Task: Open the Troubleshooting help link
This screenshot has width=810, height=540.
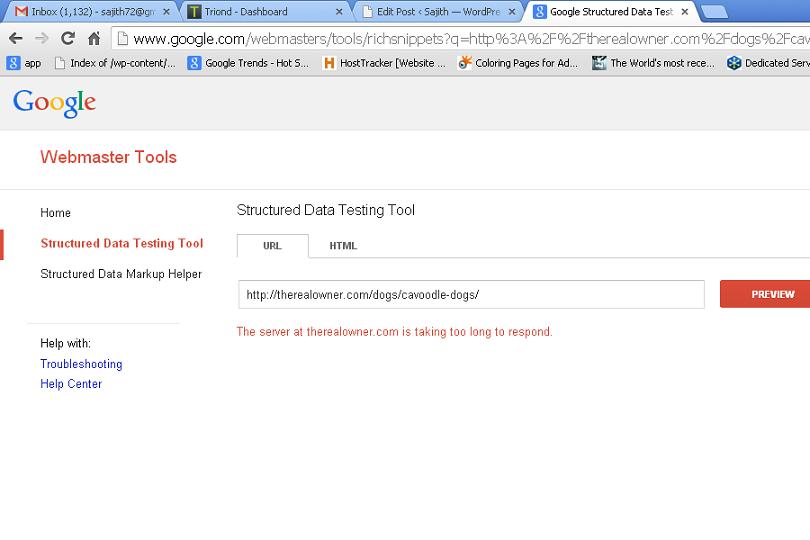Action: coord(81,364)
